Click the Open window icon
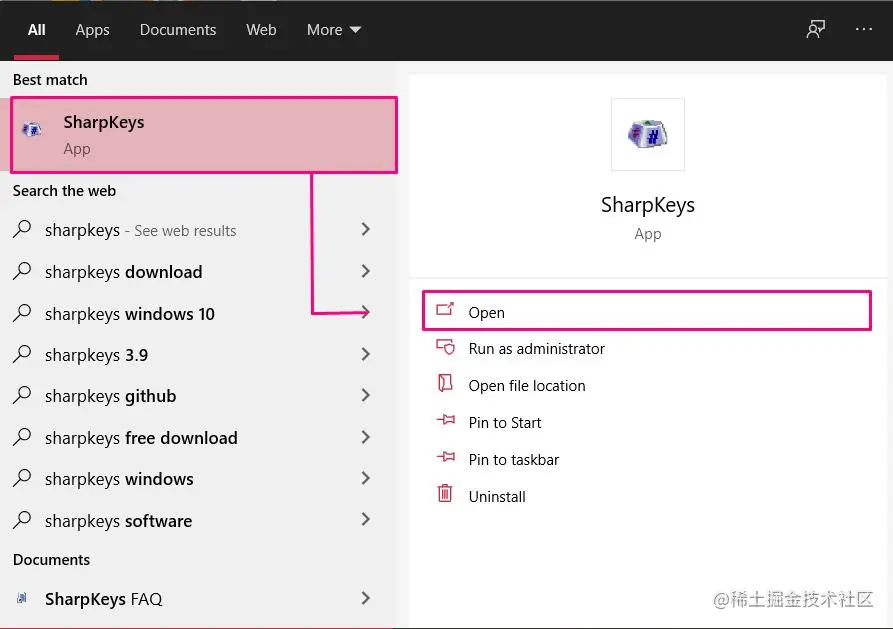893x629 pixels. click(445, 309)
